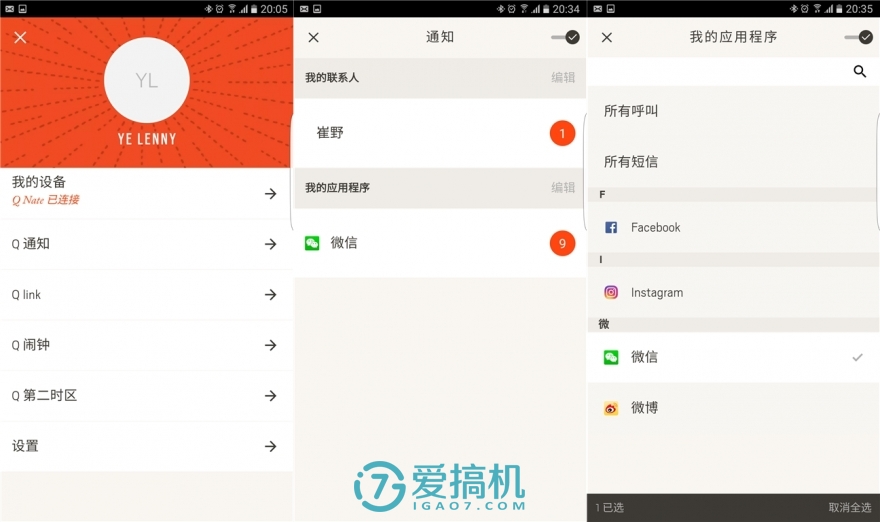Tap the search magnifier icon
Viewport: 880px width, 522px height.
(x=860, y=71)
